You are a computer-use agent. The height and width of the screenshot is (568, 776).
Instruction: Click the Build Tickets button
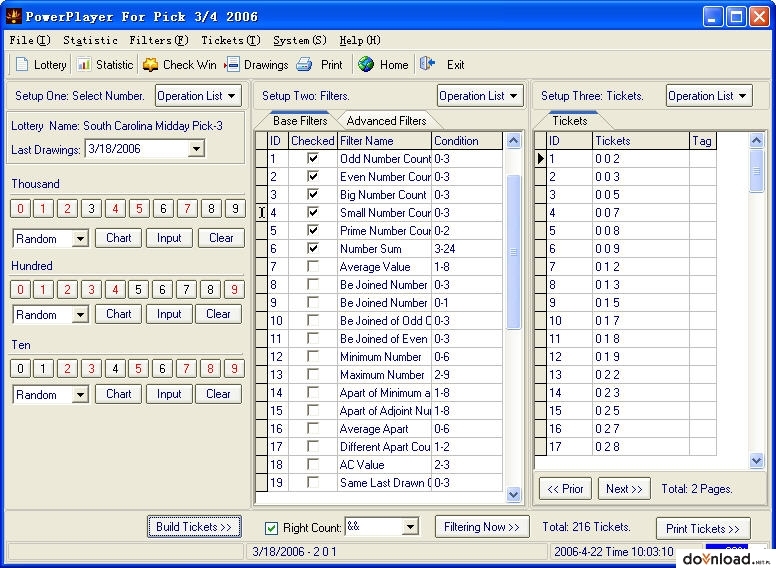194,526
